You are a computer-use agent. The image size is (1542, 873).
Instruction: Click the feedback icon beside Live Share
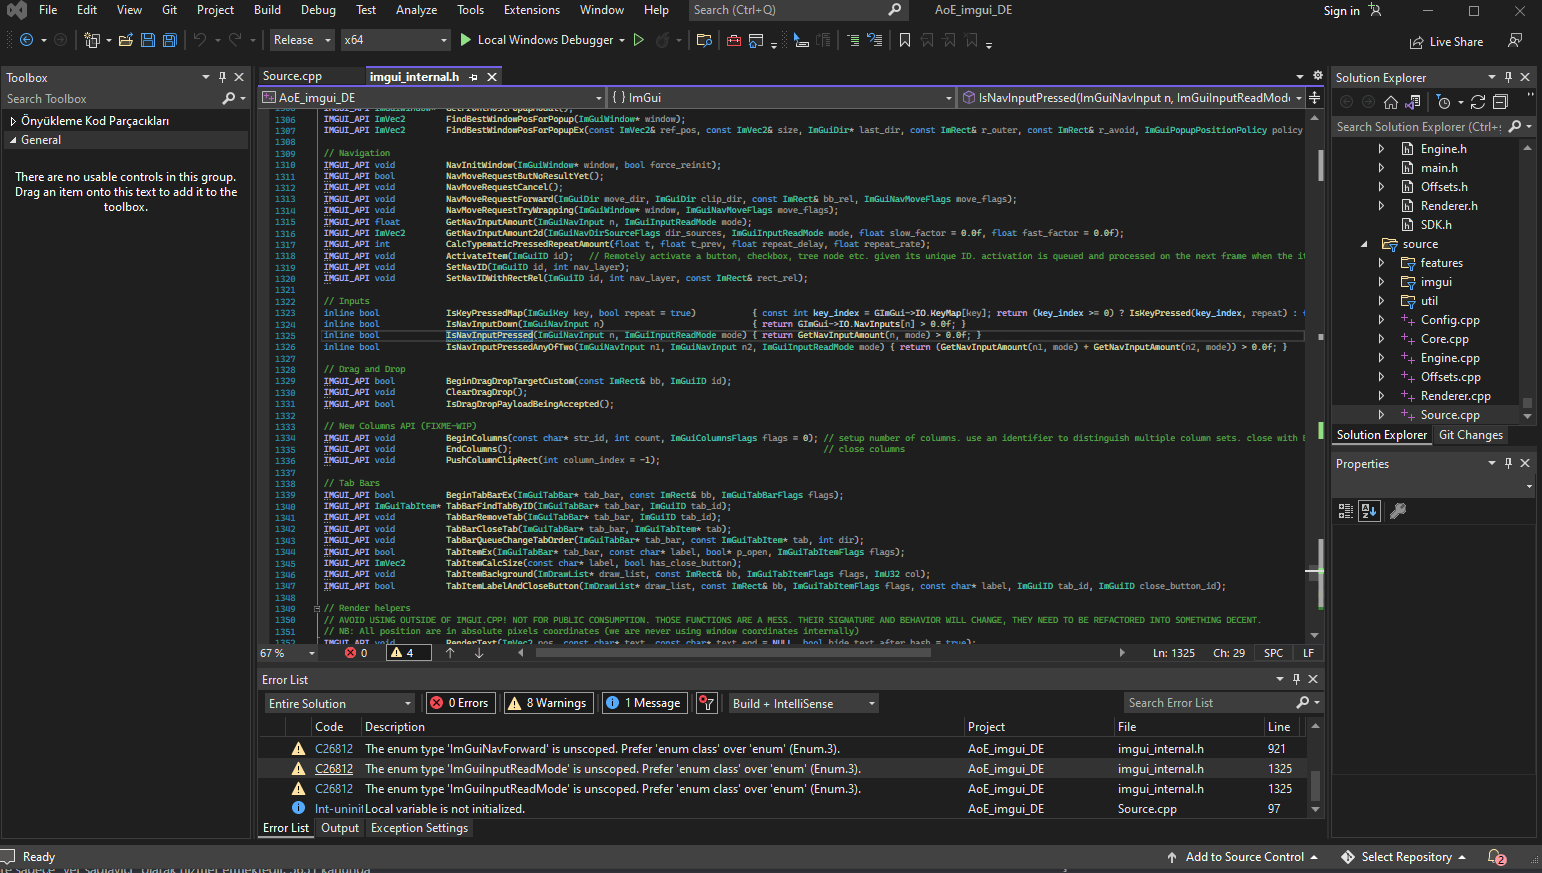1515,41
